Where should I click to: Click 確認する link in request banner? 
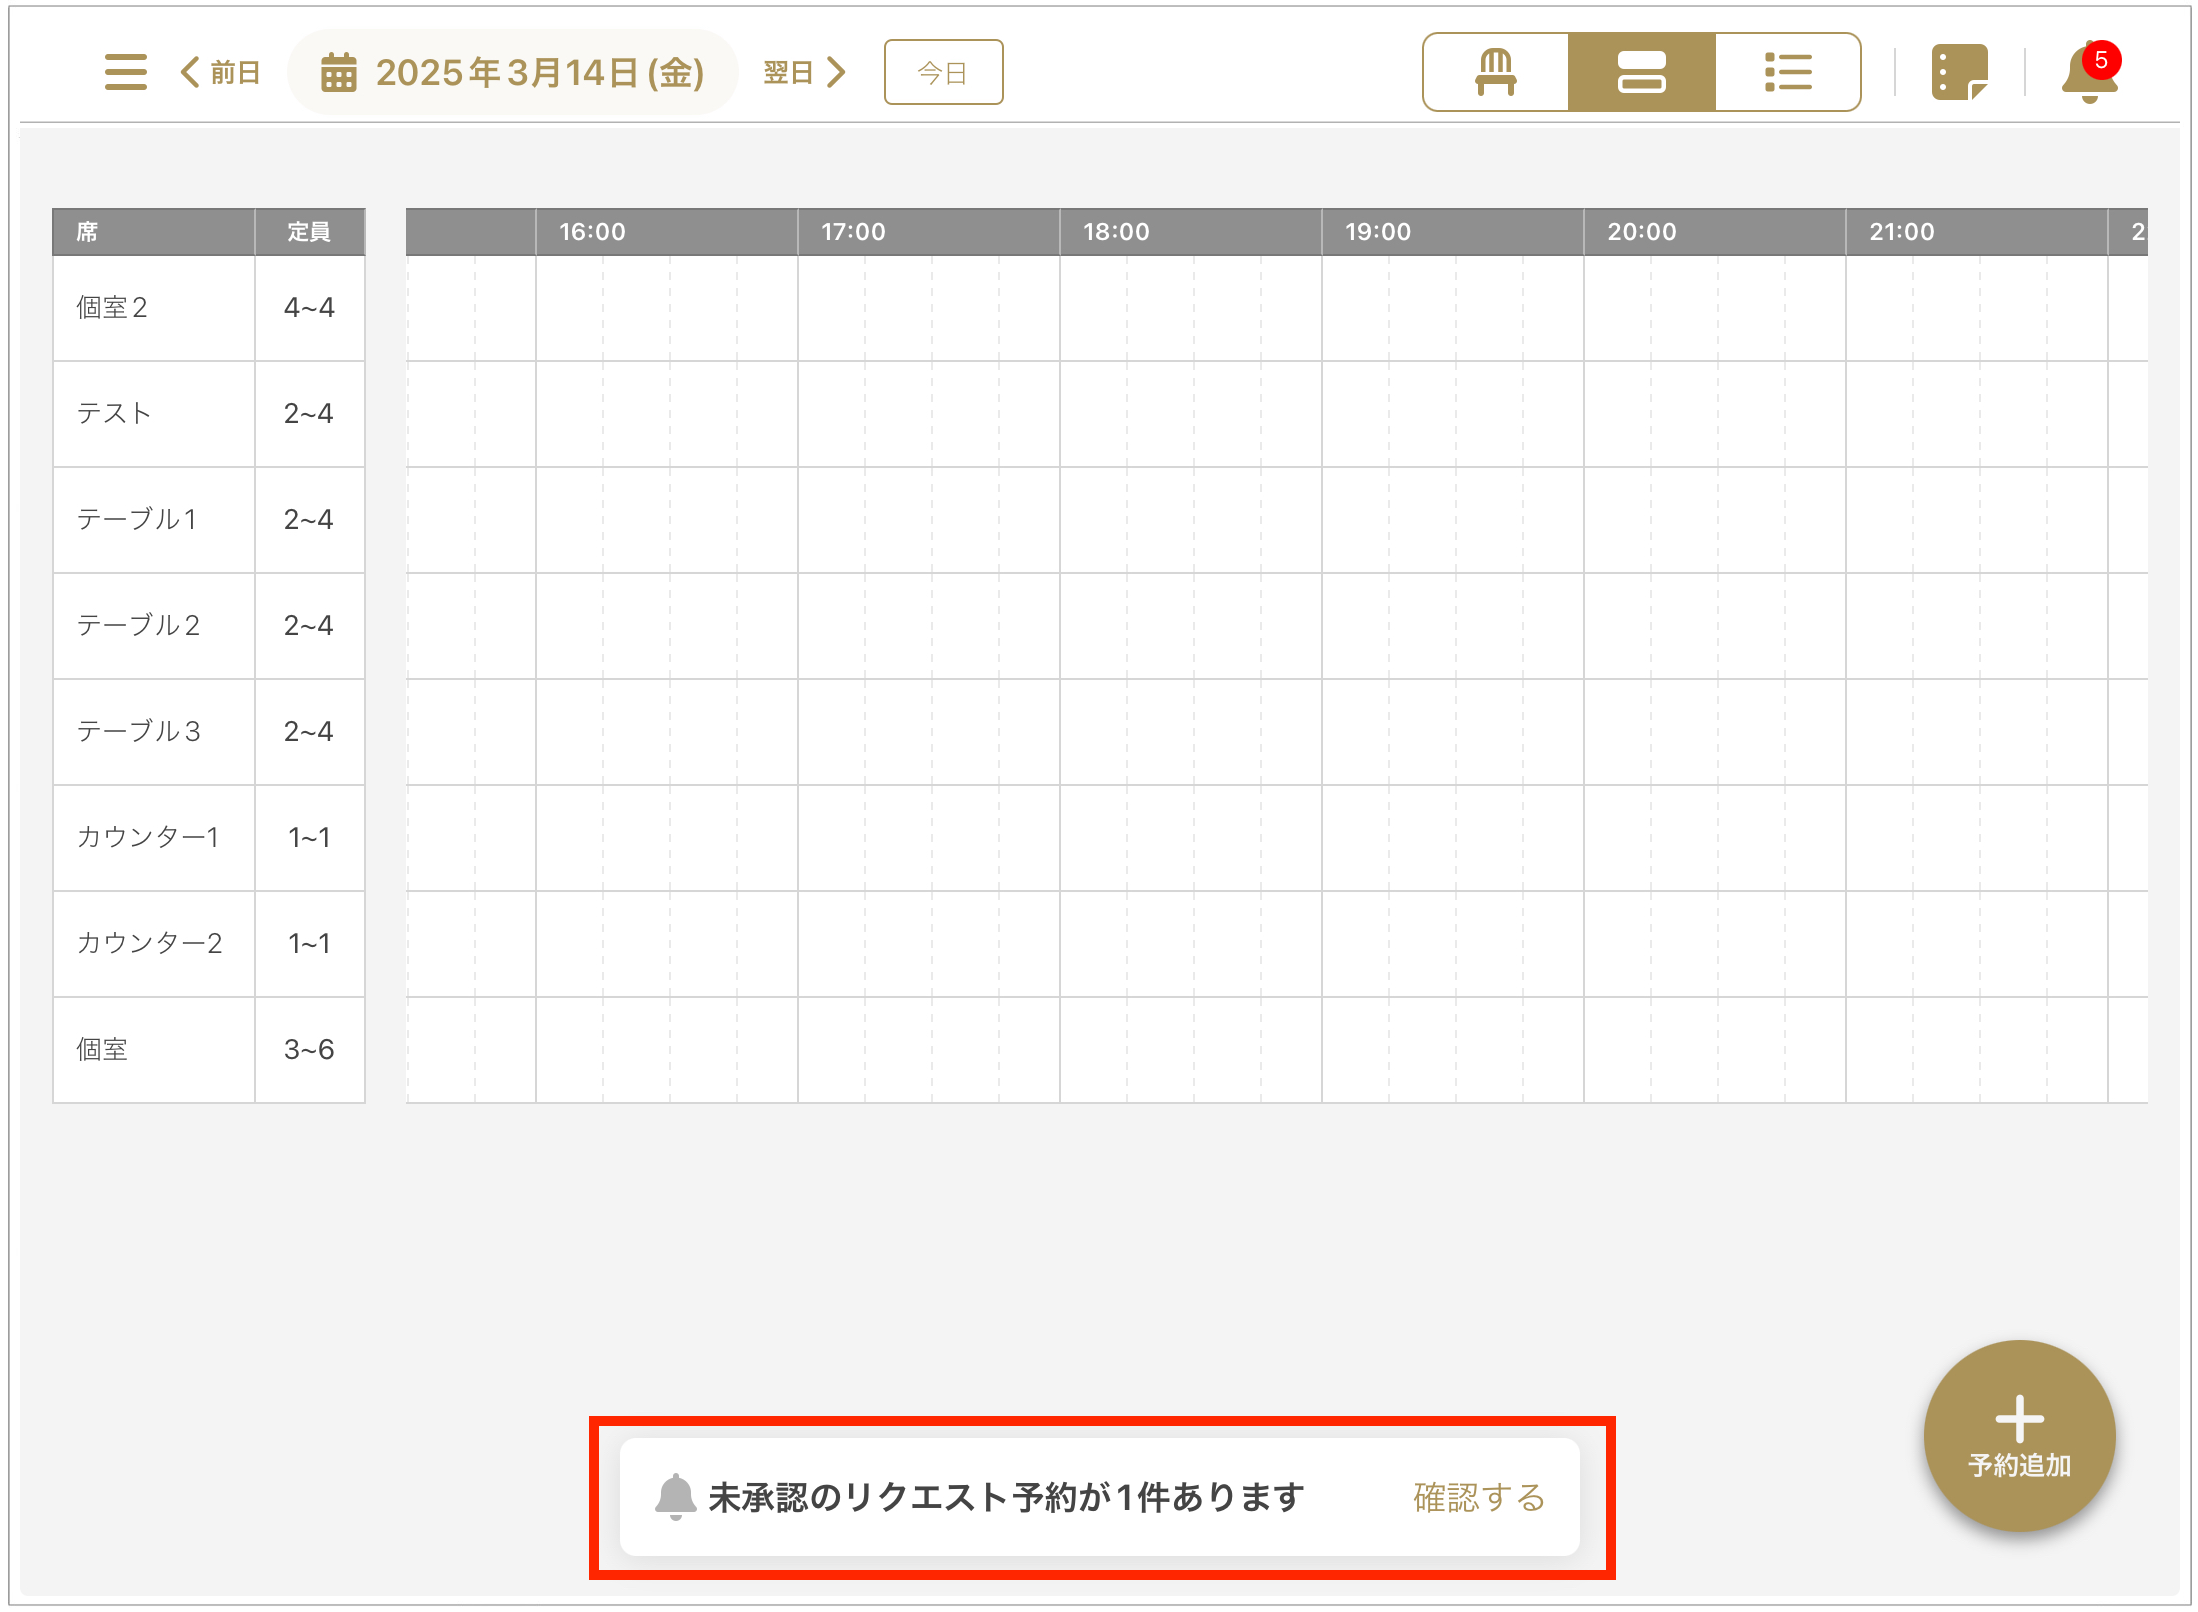tap(1479, 1497)
